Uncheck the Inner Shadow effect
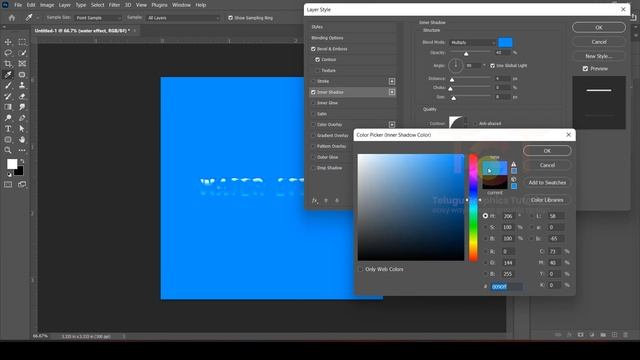 [313, 92]
